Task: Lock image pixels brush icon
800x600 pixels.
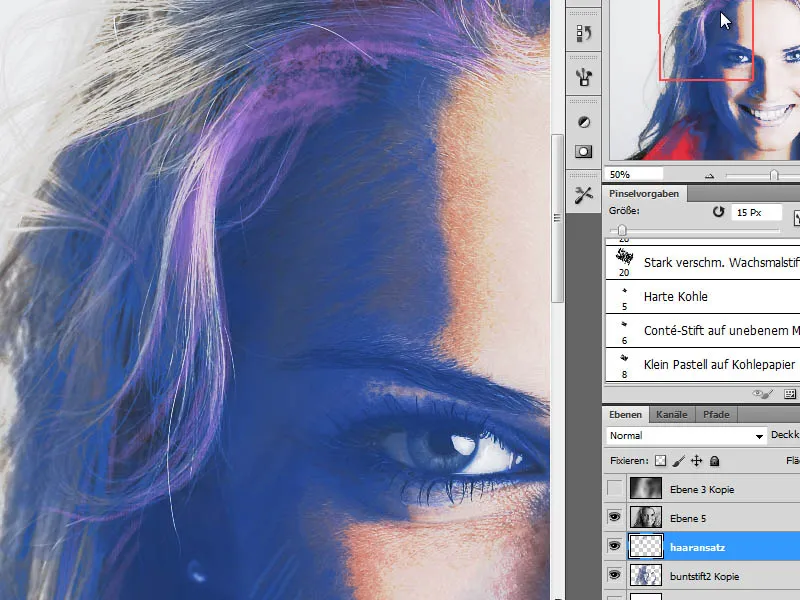Action: 678,461
